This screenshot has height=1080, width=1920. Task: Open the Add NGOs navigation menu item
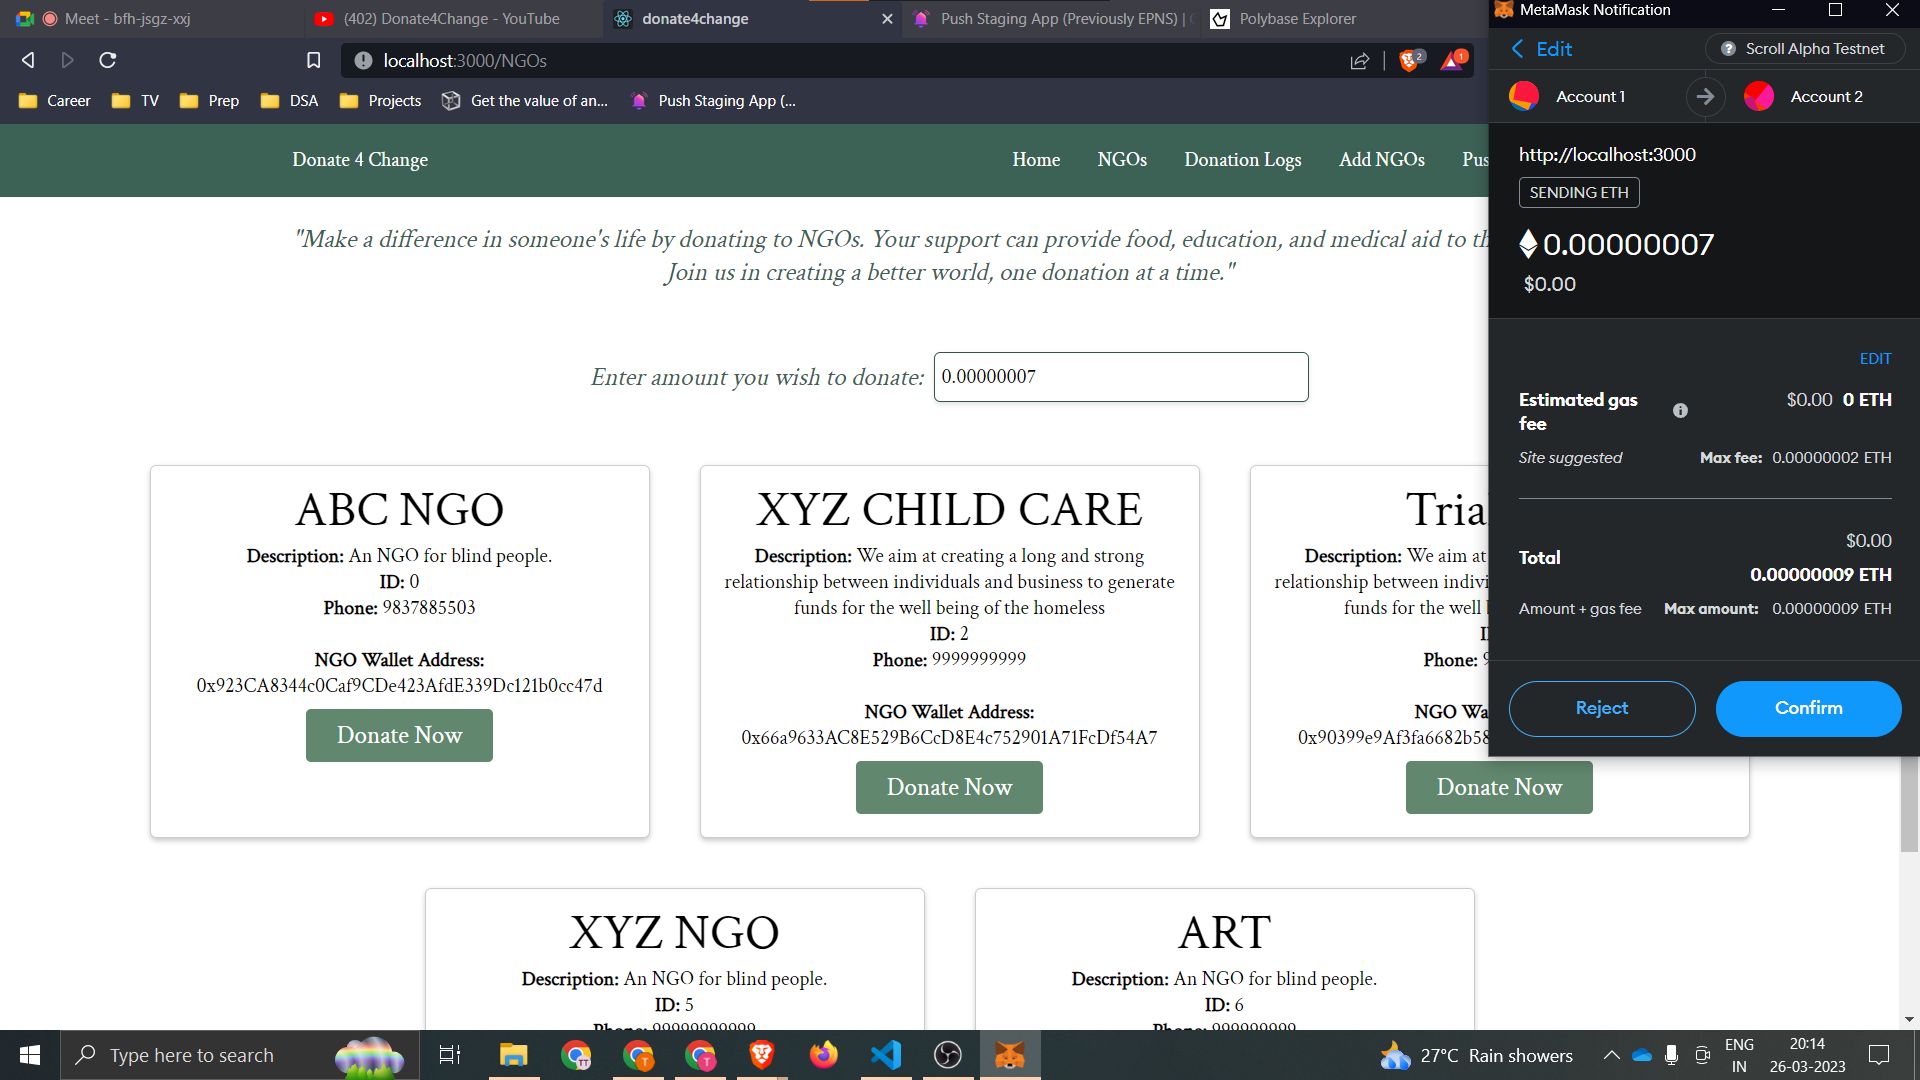[1382, 158]
